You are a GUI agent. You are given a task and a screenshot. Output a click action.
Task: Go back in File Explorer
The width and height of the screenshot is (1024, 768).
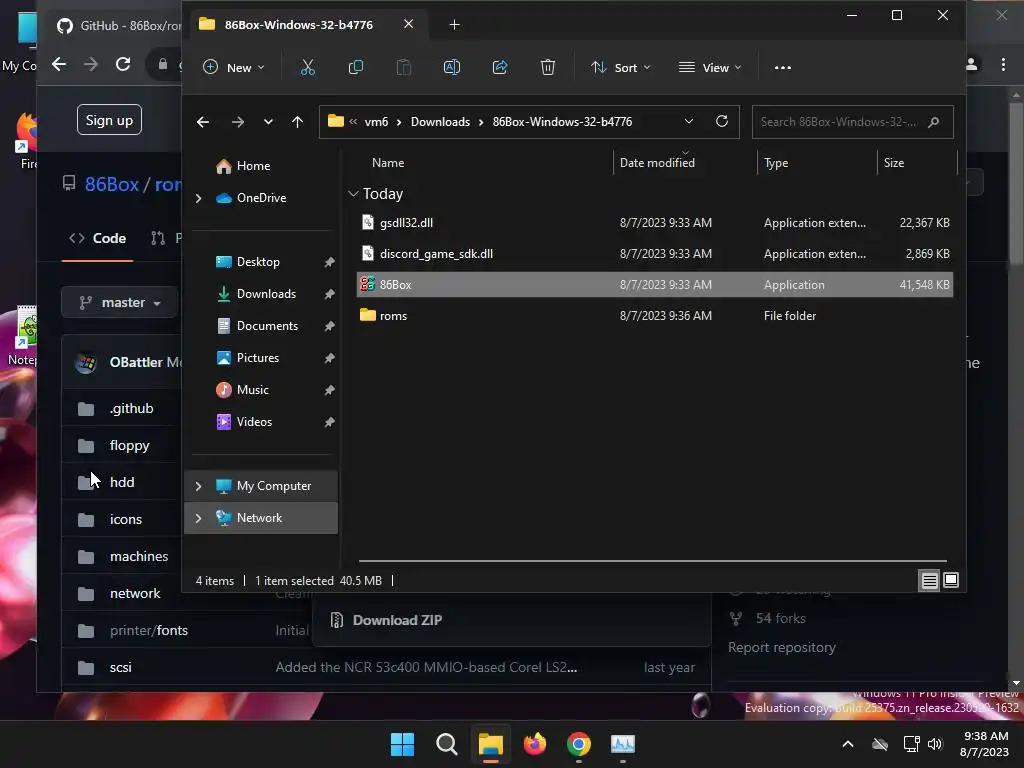(x=203, y=122)
